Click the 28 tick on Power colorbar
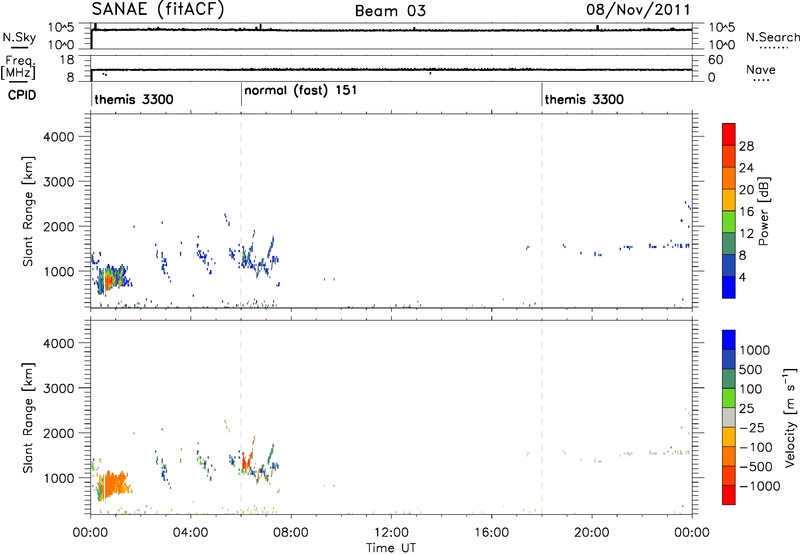The width and height of the screenshot is (800, 554). coord(746,146)
